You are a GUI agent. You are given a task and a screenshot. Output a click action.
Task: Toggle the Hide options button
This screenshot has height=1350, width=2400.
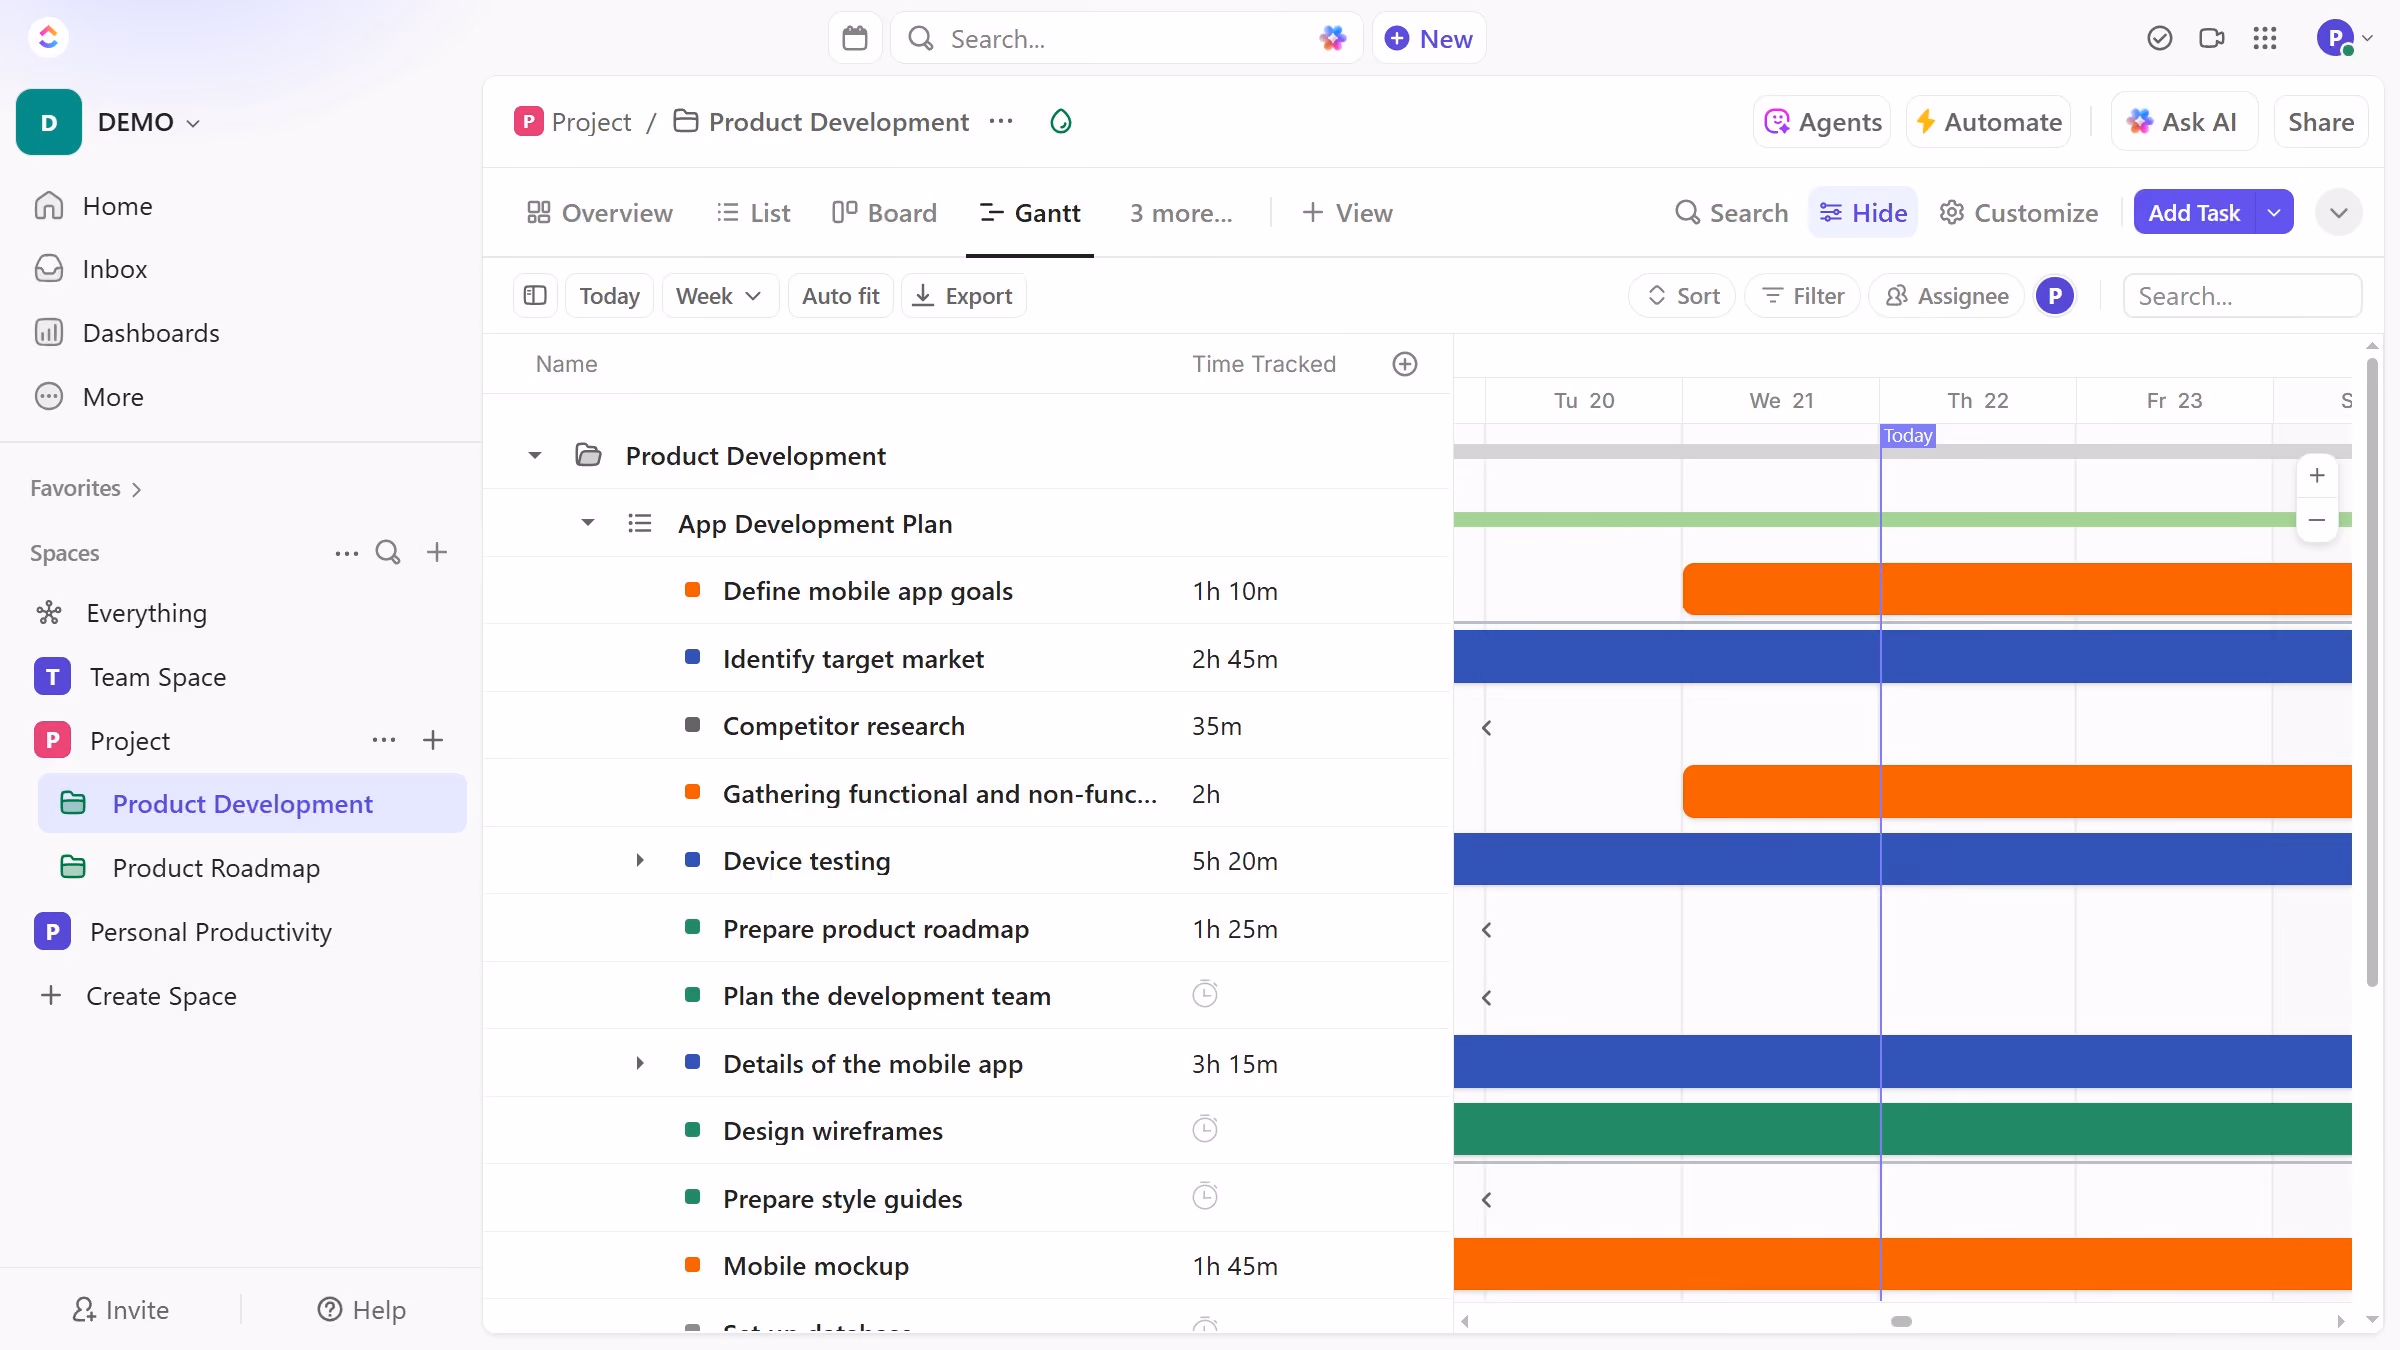click(x=1863, y=212)
